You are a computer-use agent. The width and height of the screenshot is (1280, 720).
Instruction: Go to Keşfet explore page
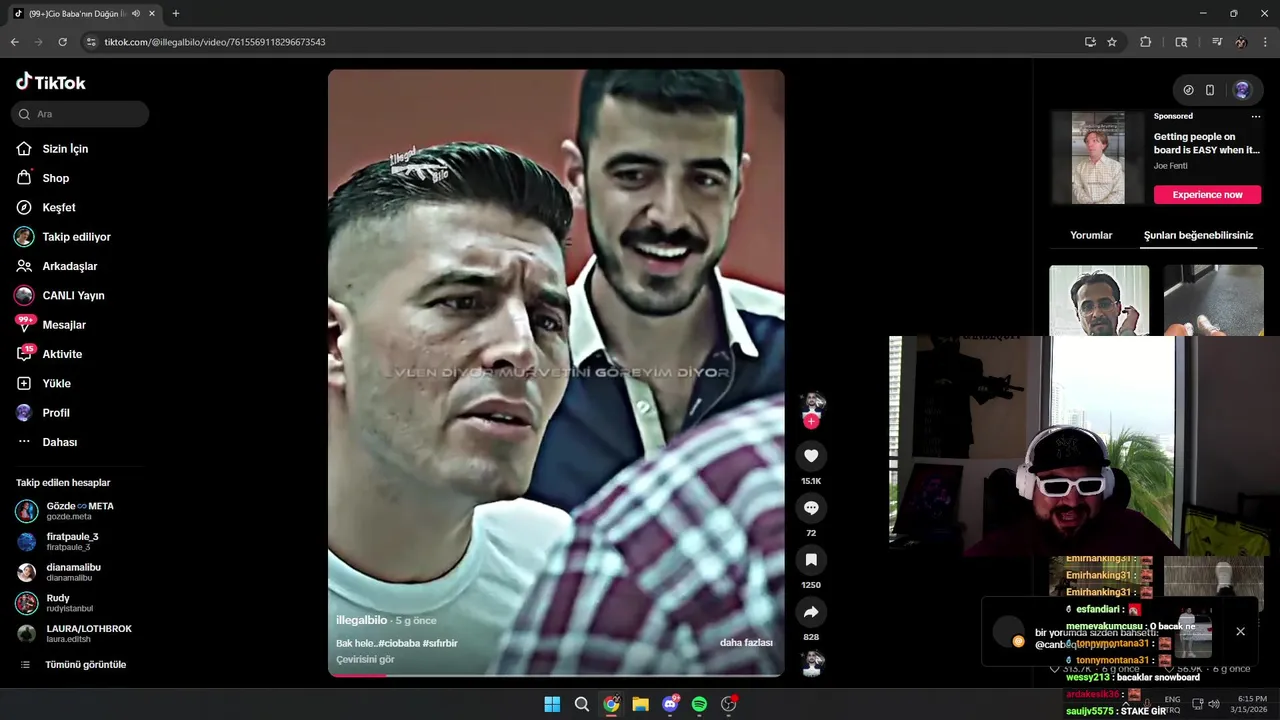(58, 208)
